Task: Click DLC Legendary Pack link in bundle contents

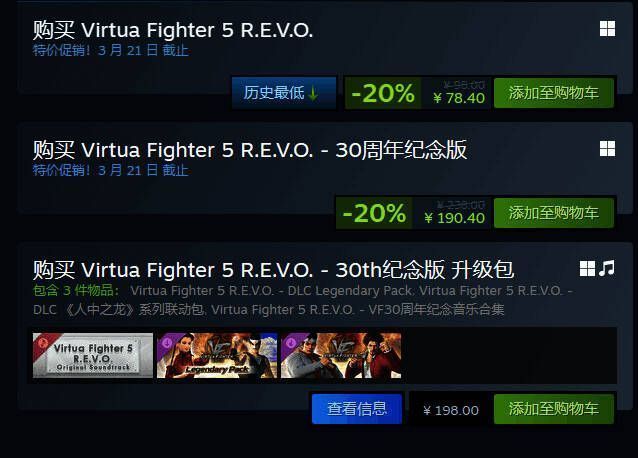Action: click(352, 291)
